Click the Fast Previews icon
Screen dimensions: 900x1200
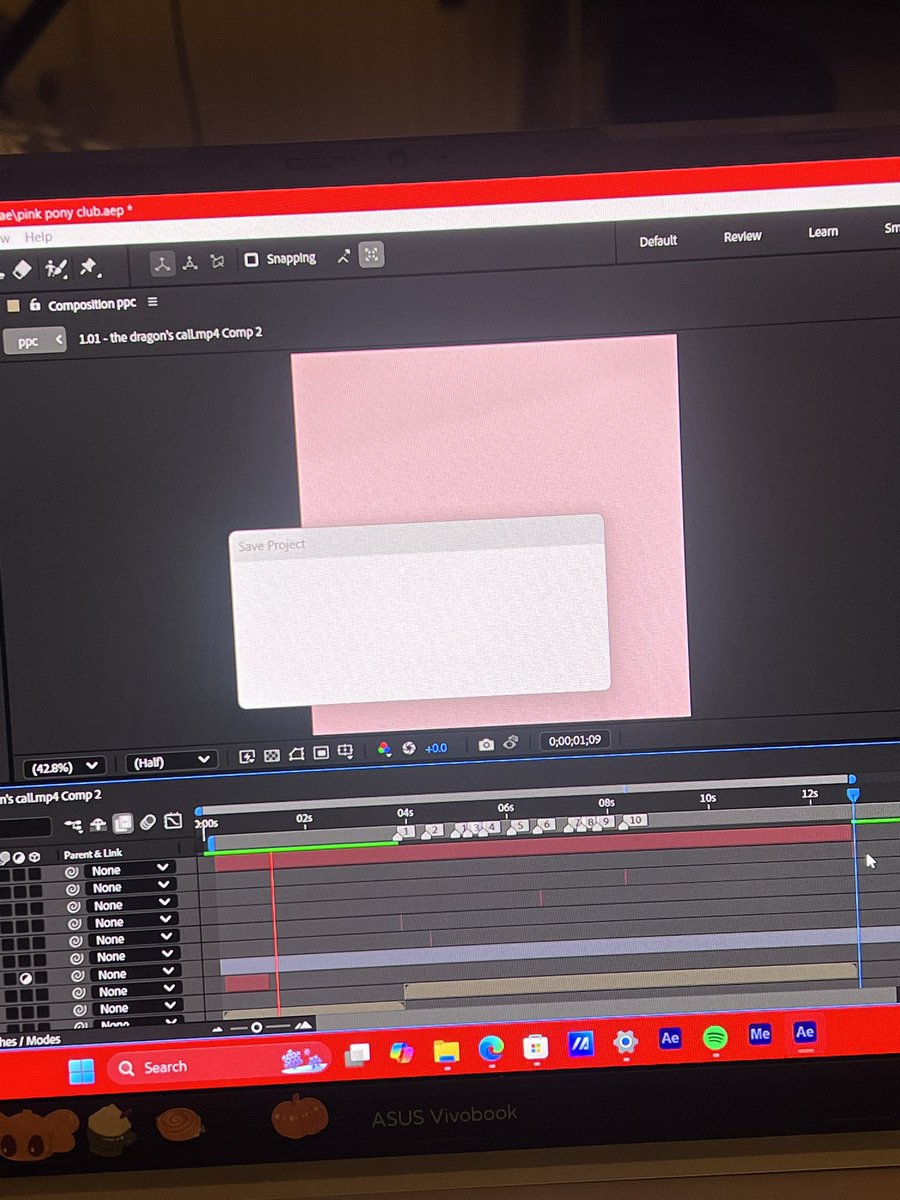tap(247, 756)
